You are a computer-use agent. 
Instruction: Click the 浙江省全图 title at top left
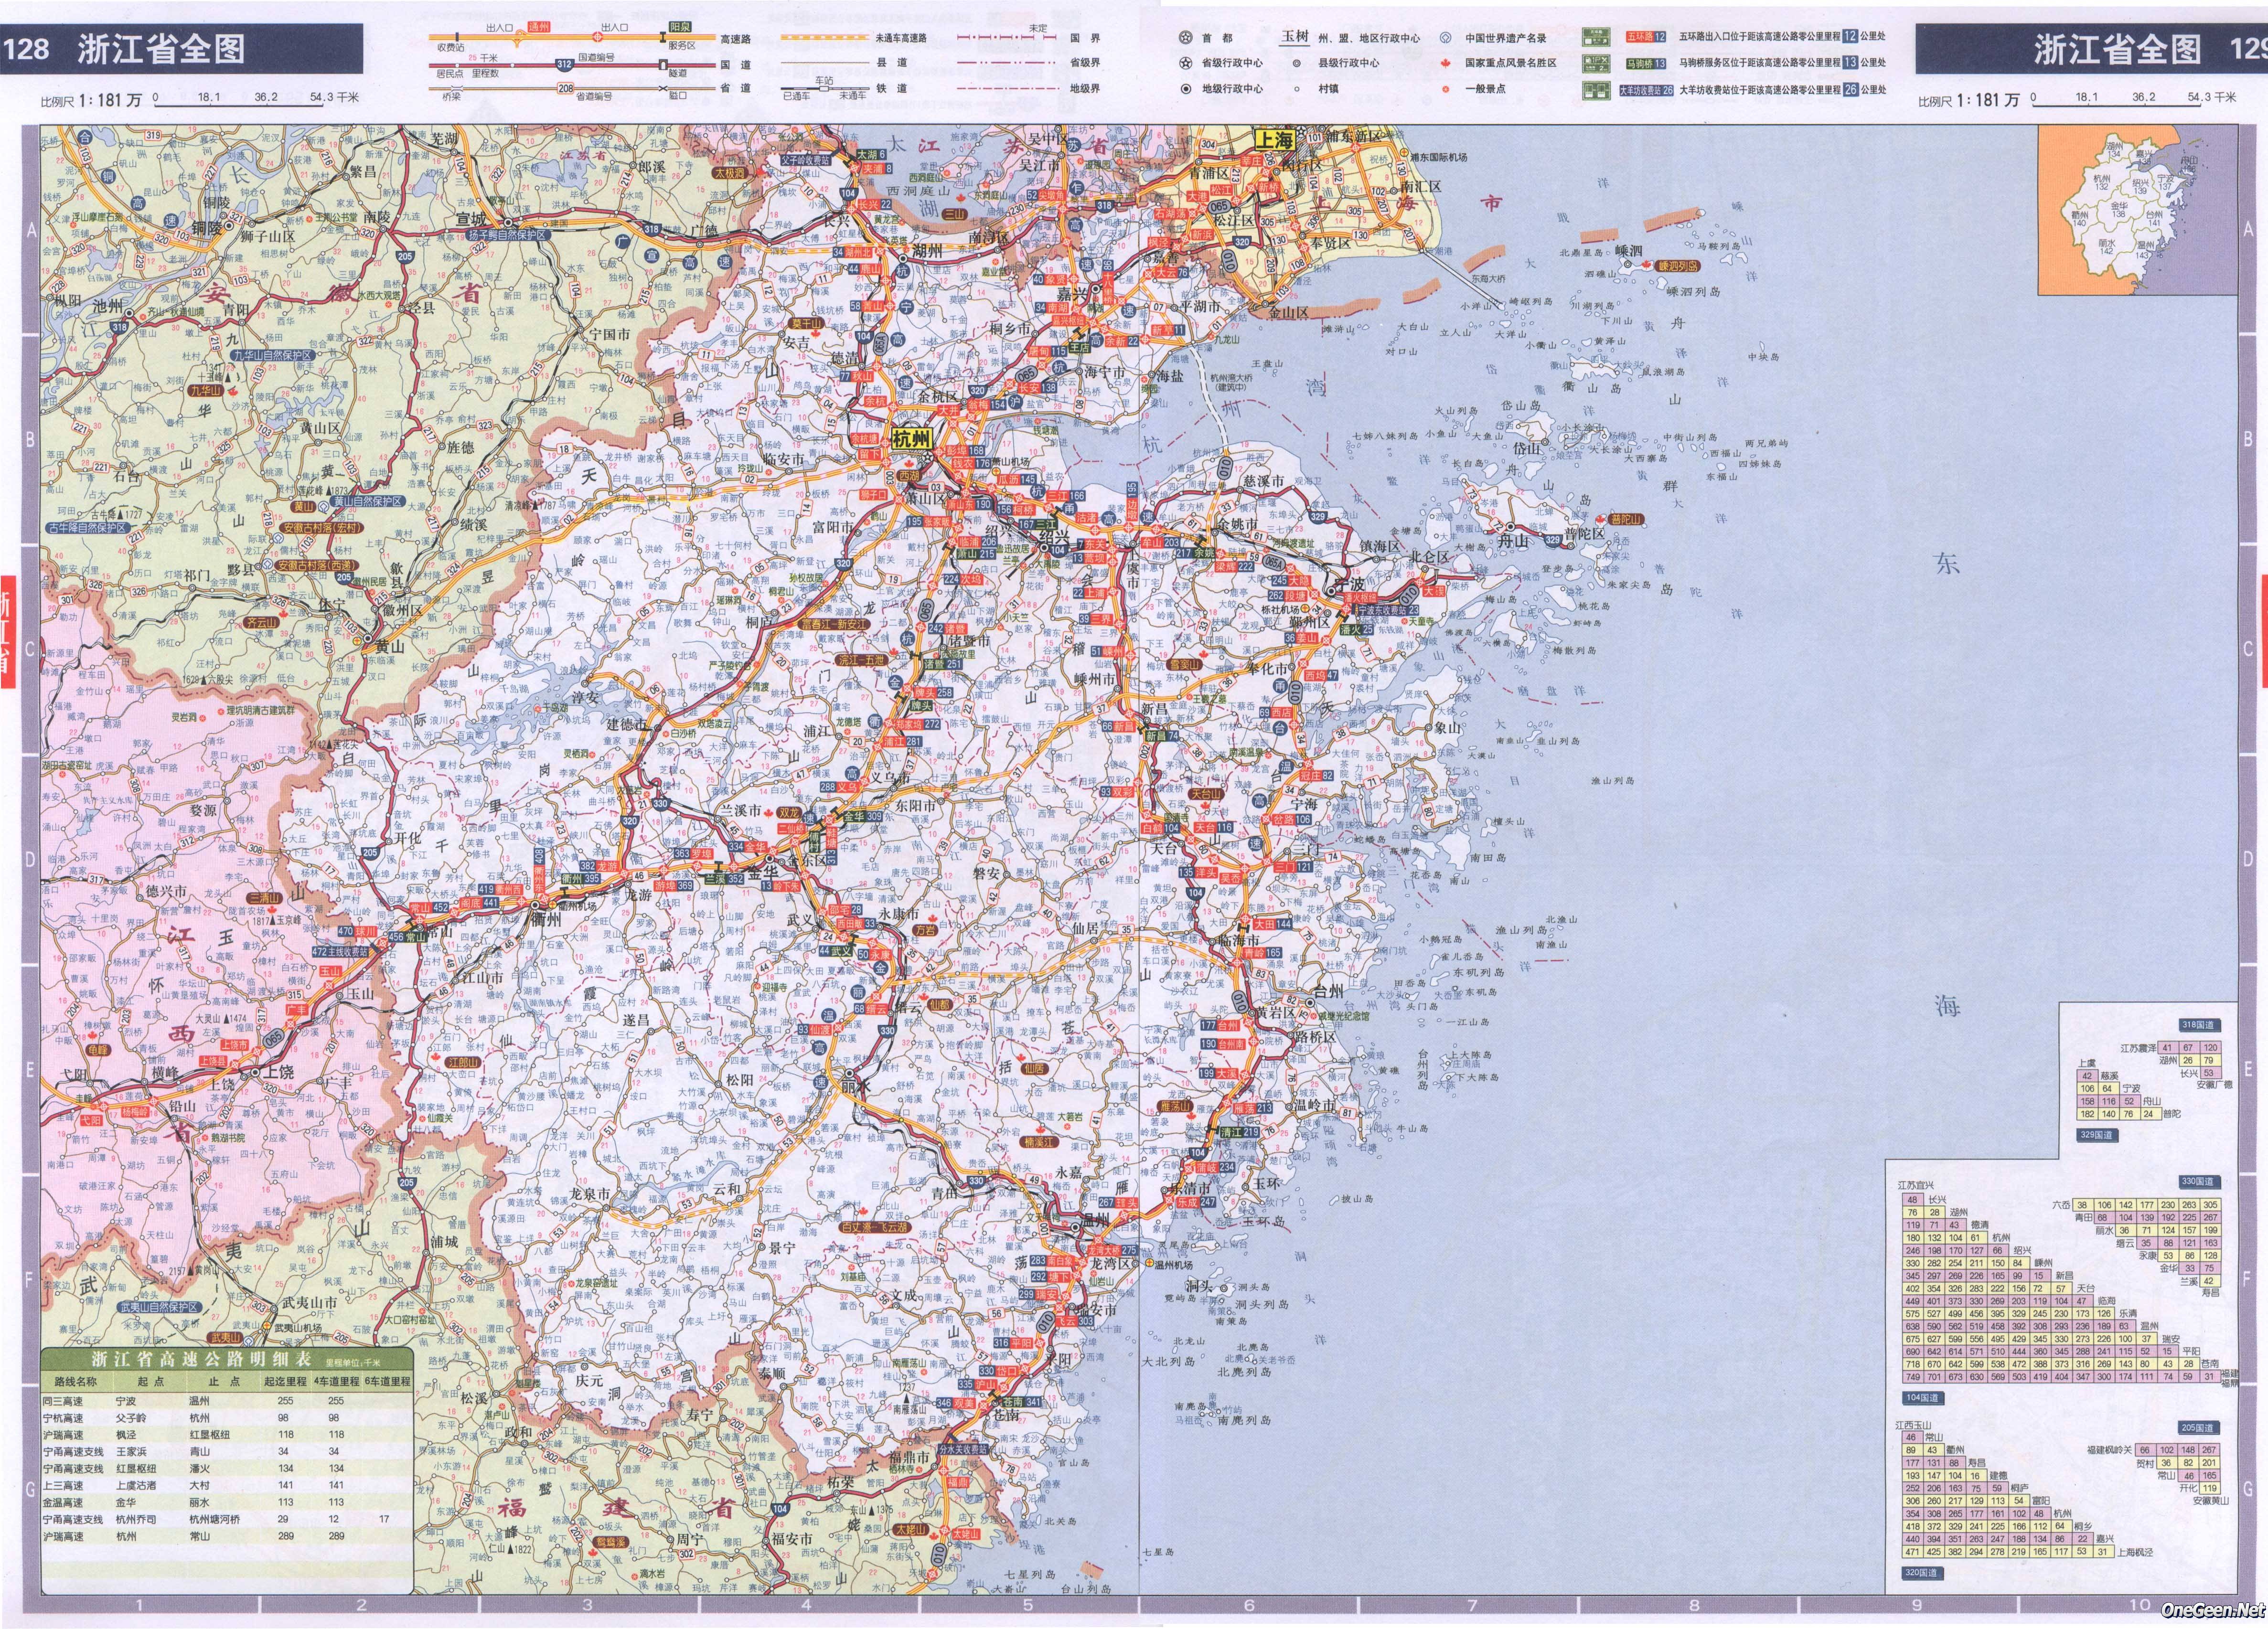coord(161,49)
